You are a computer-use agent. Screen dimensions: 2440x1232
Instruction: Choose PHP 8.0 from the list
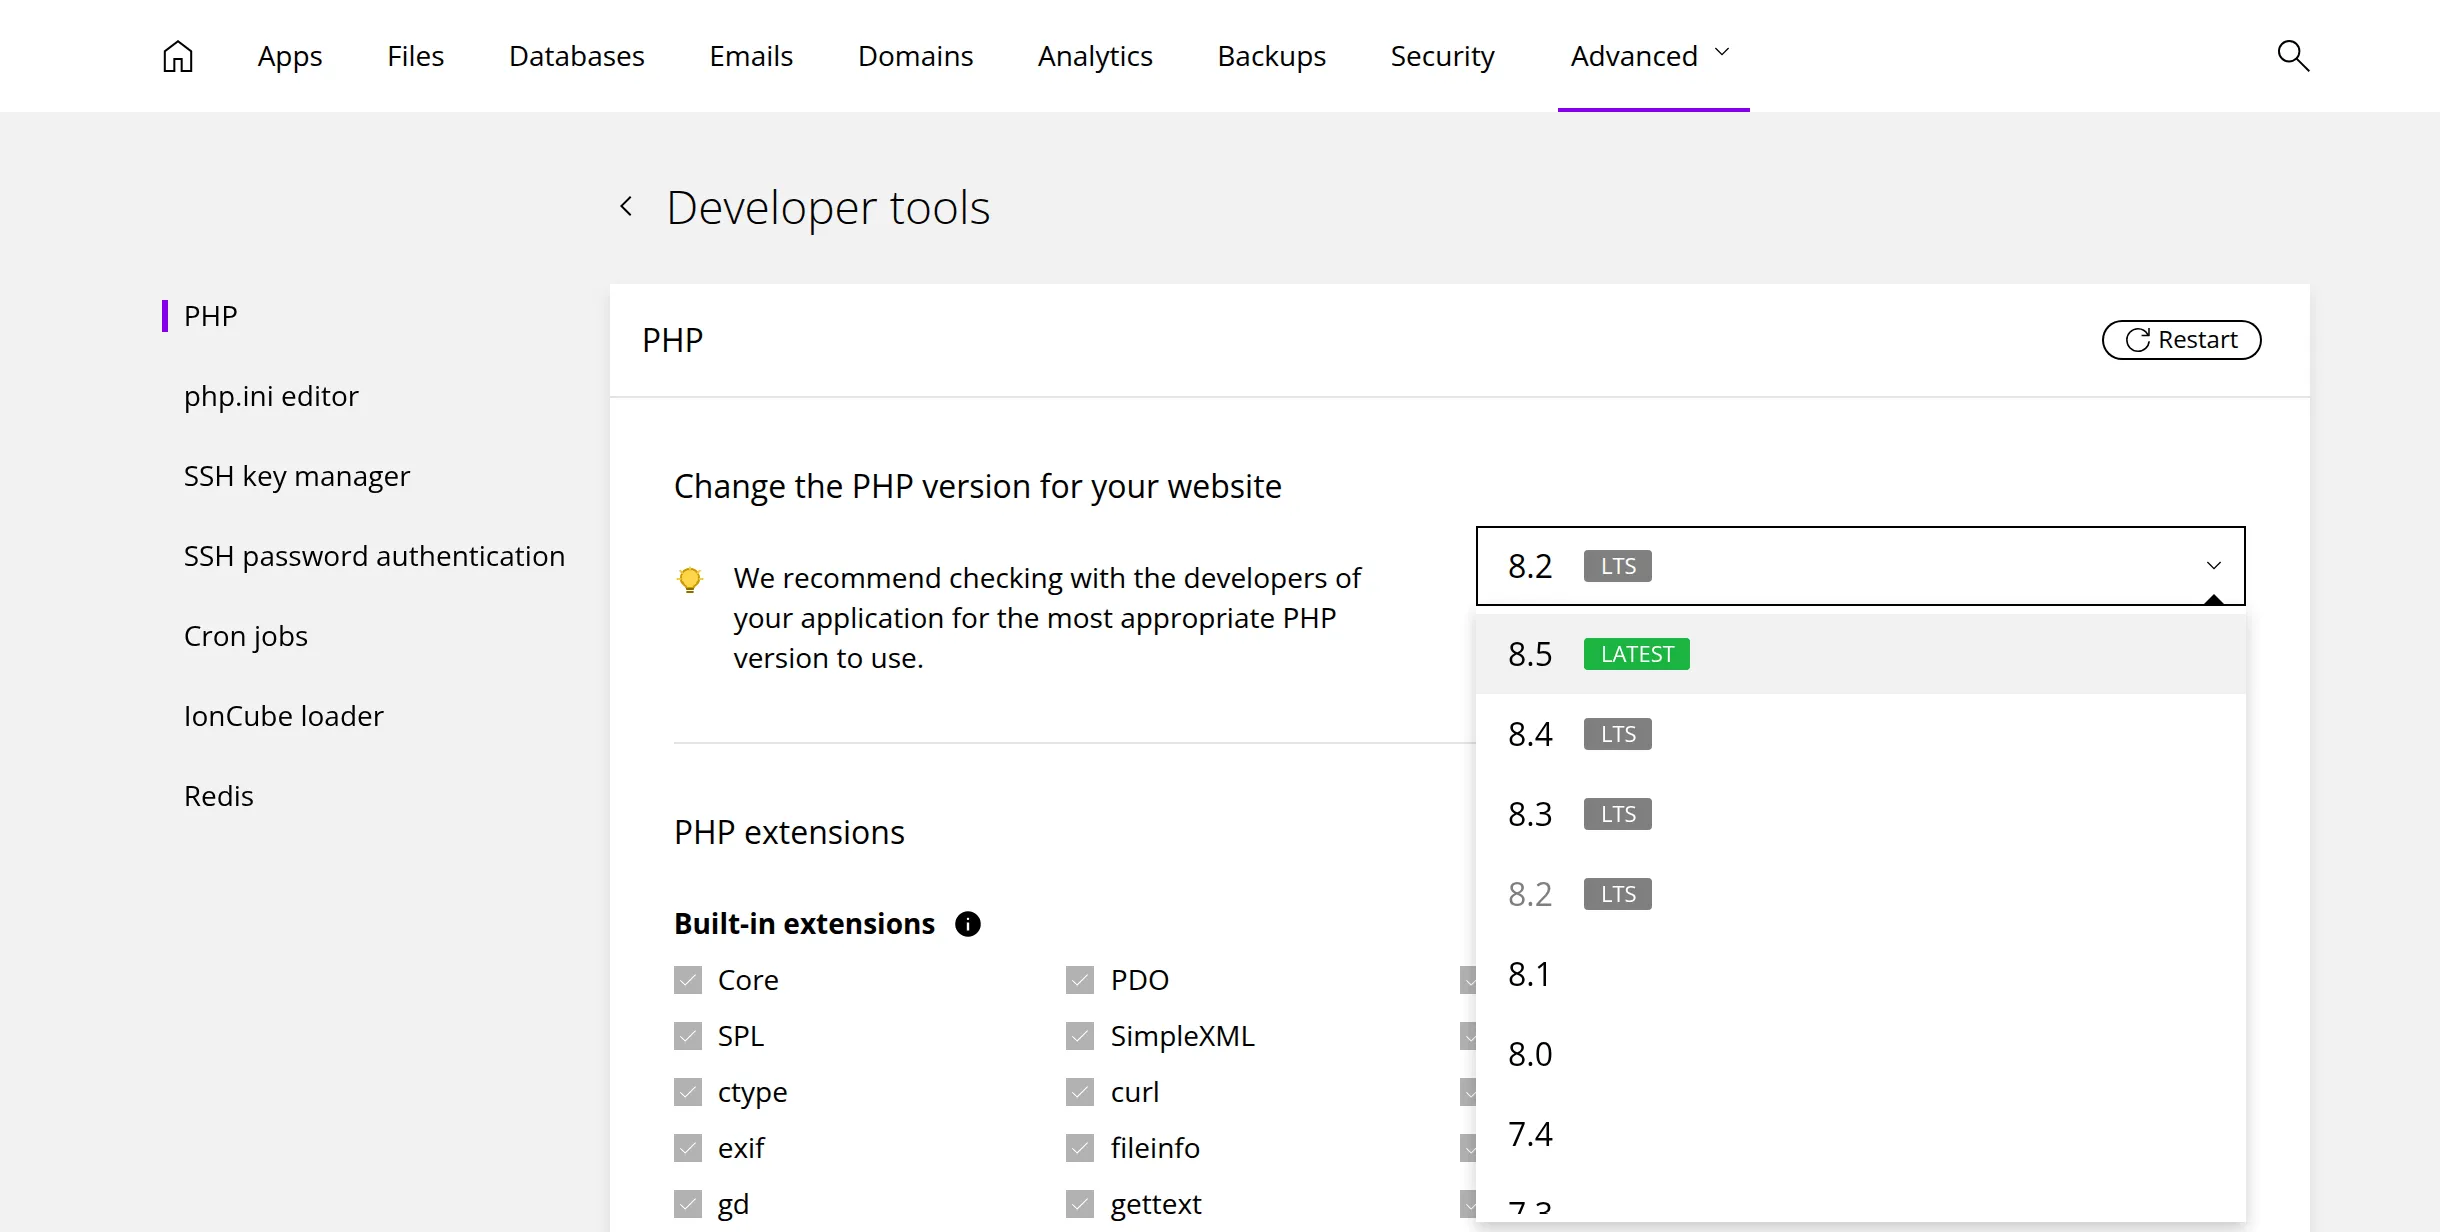click(1860, 1054)
